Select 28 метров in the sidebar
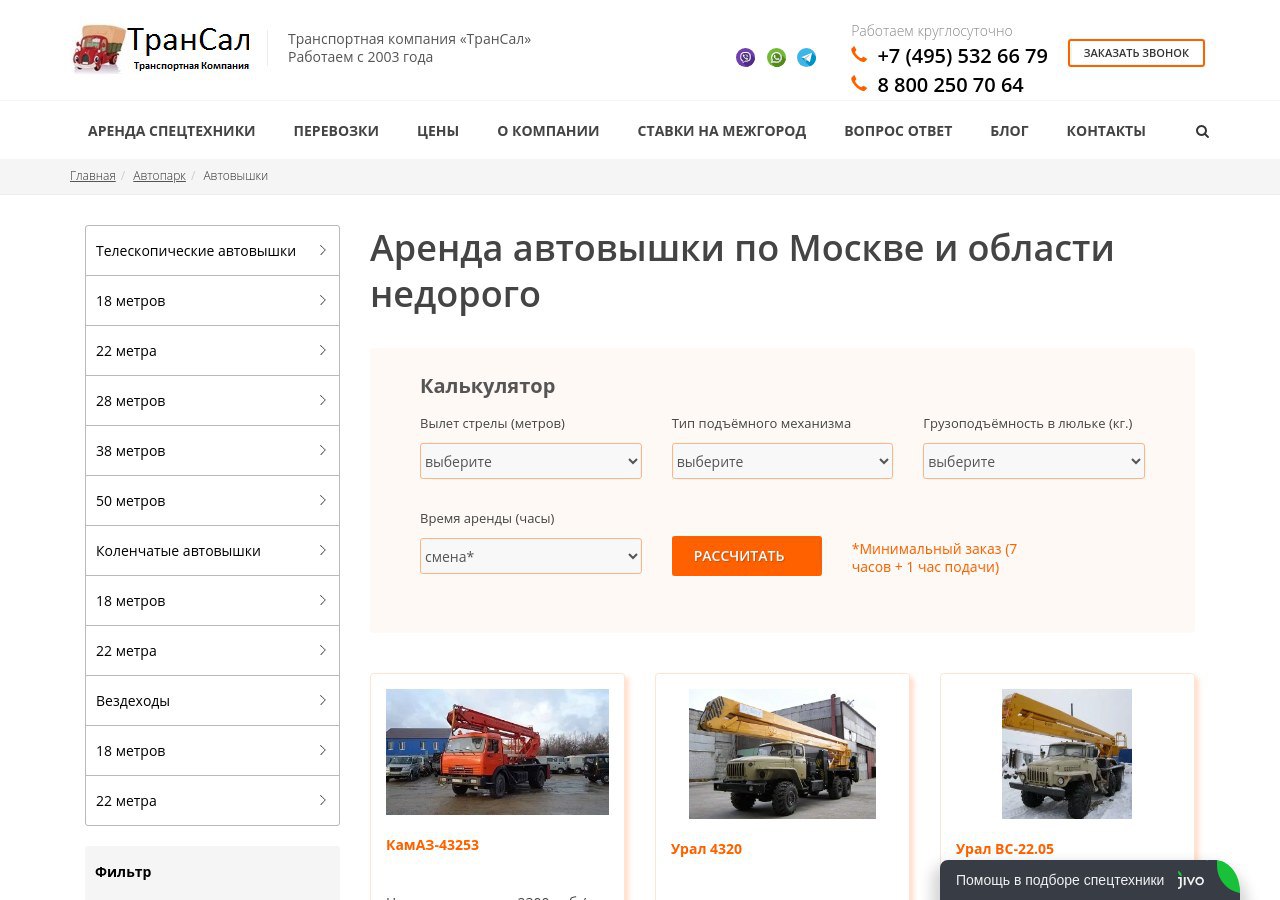1280x900 pixels. coord(212,401)
